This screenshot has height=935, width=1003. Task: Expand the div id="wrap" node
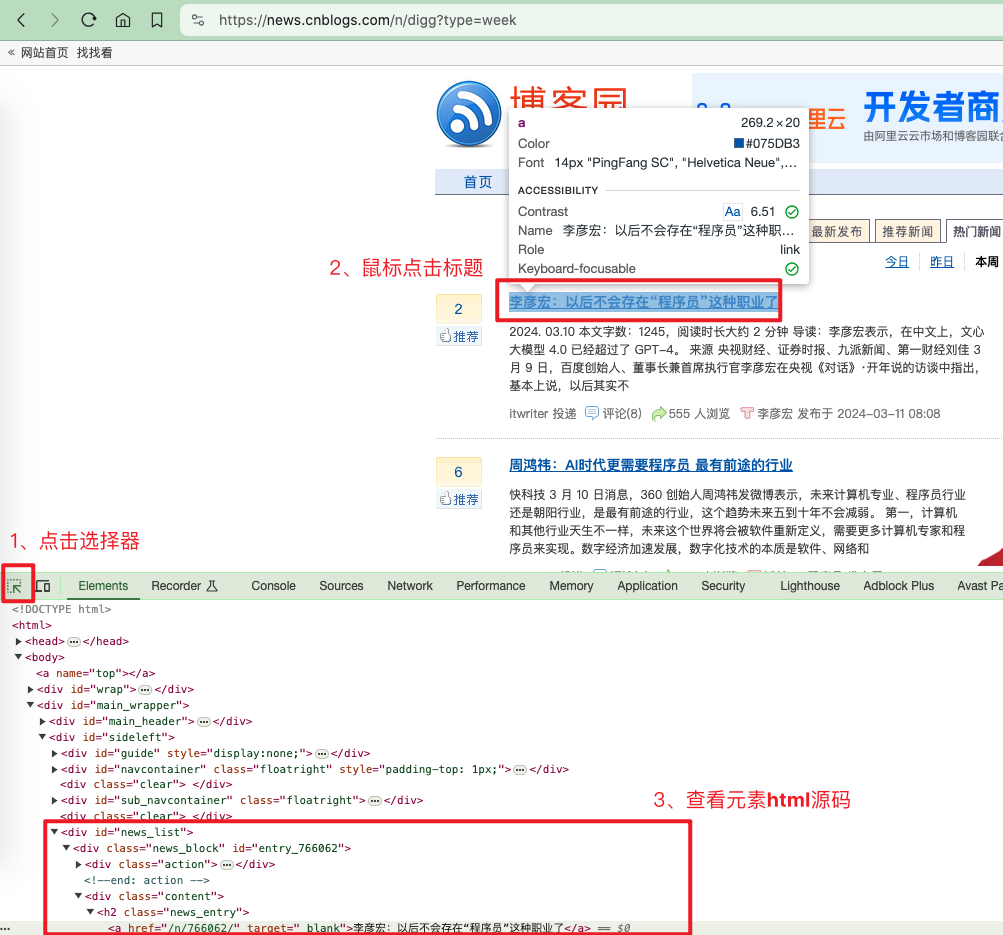click(x=30, y=689)
